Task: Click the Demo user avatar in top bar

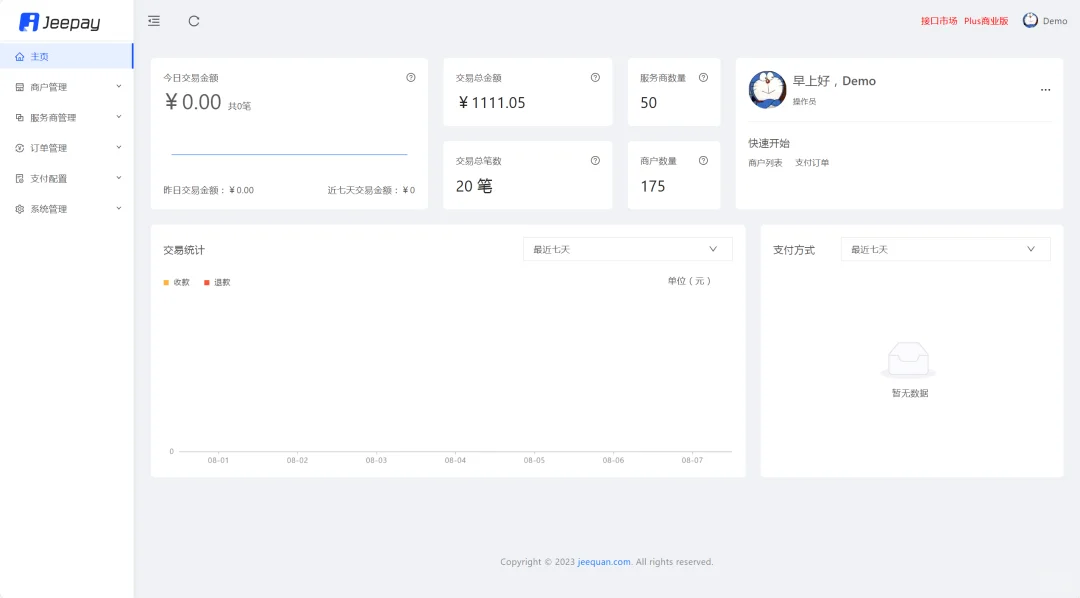Action: coord(1030,19)
